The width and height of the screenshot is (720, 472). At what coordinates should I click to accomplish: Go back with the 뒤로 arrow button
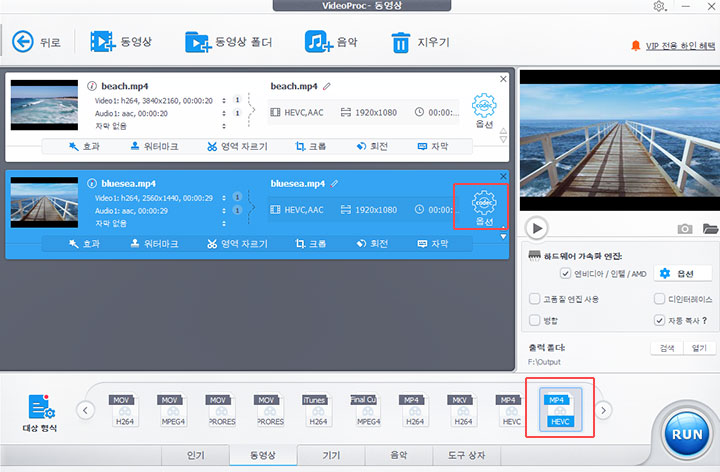pyautogui.click(x=36, y=42)
